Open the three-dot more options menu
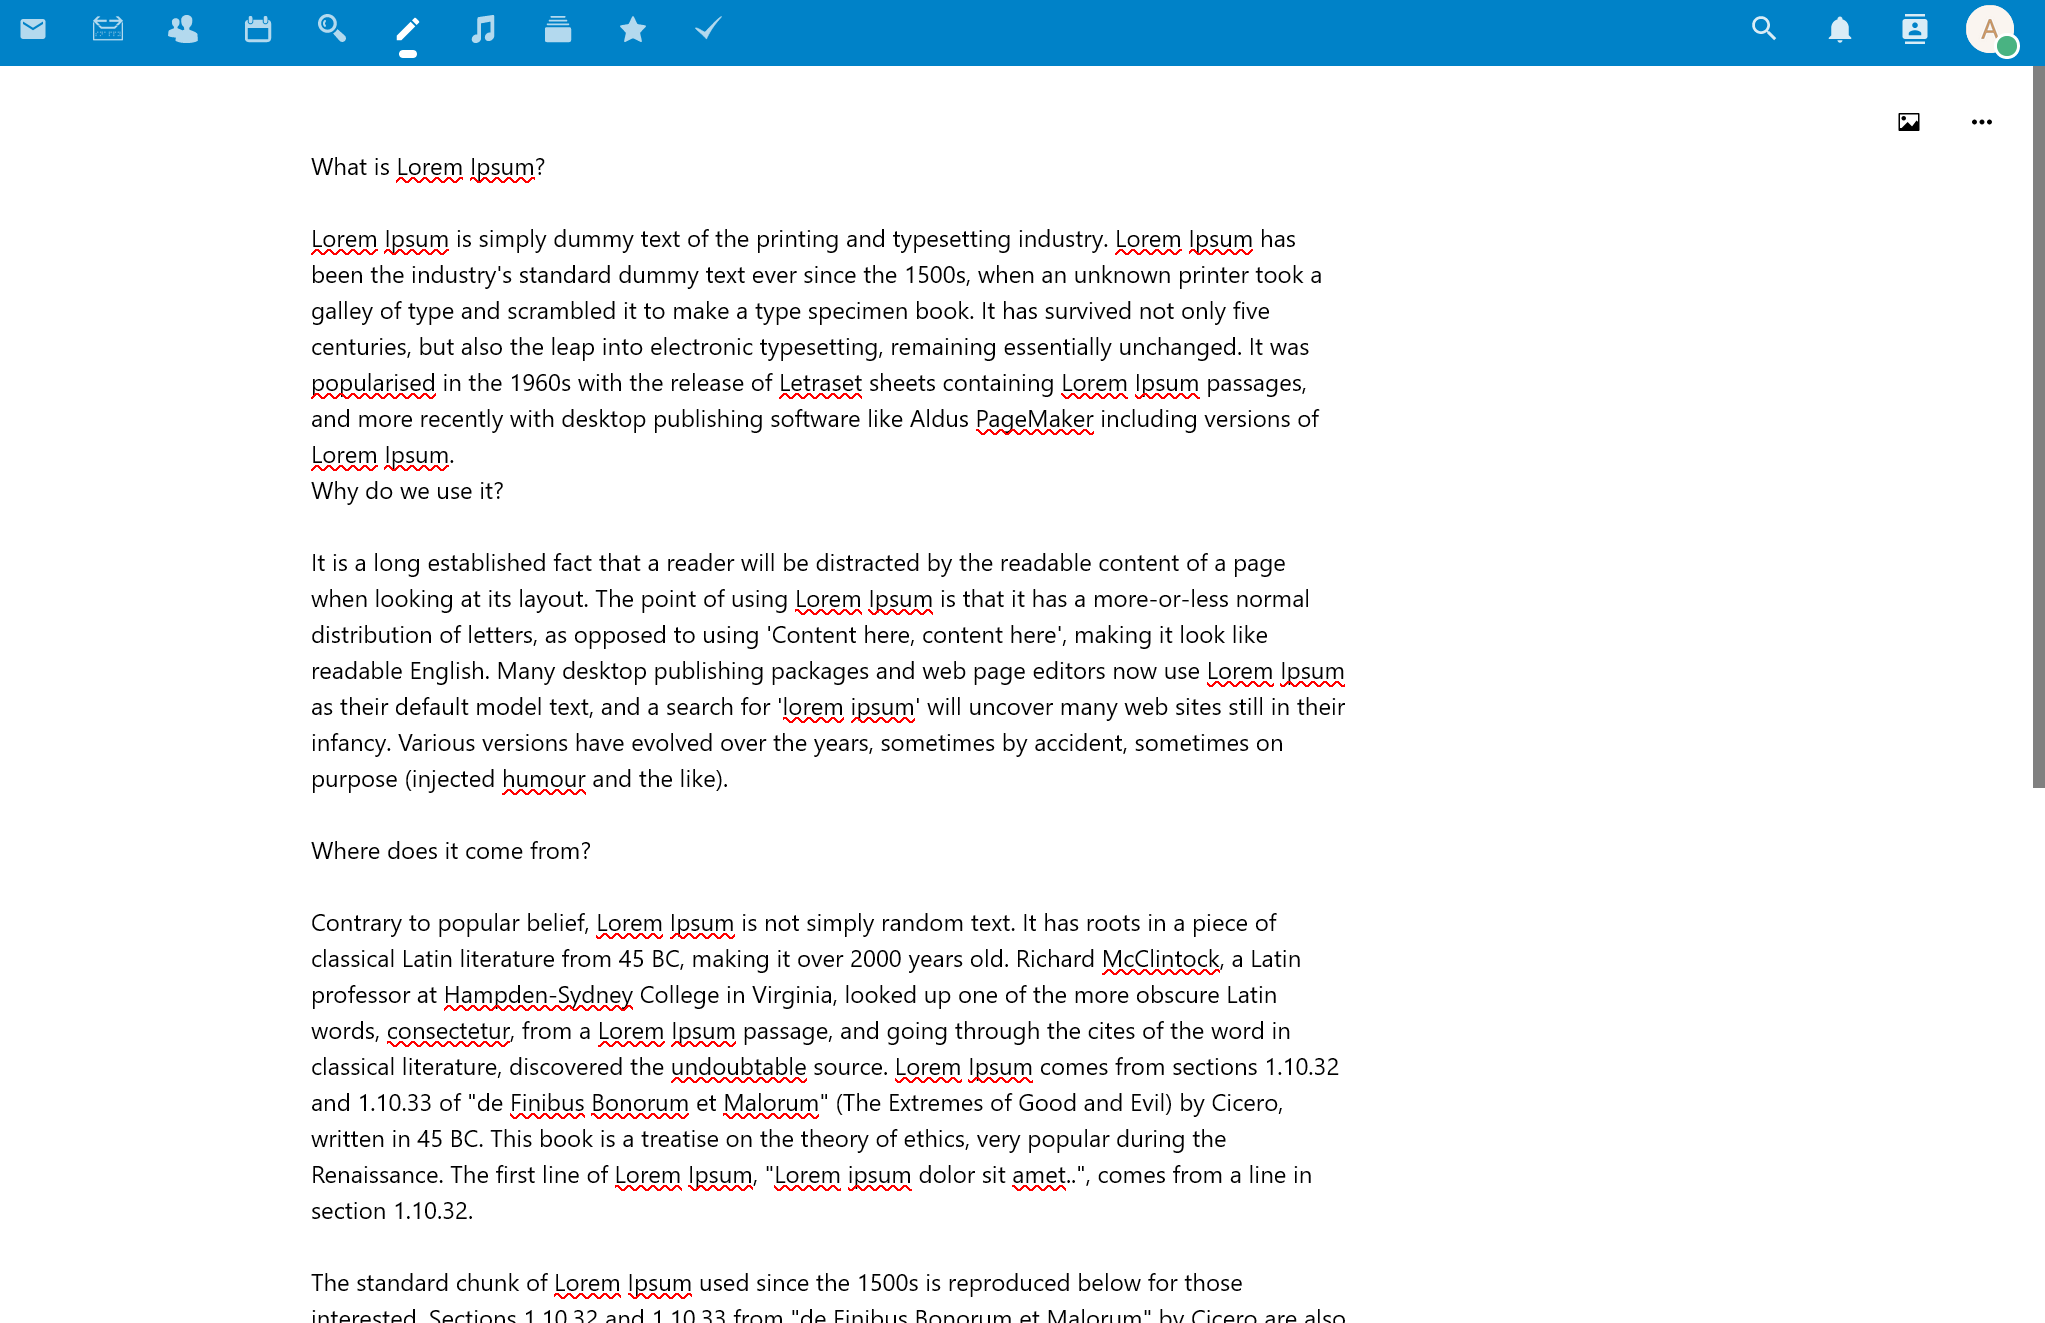The width and height of the screenshot is (2045, 1323). 1981,121
